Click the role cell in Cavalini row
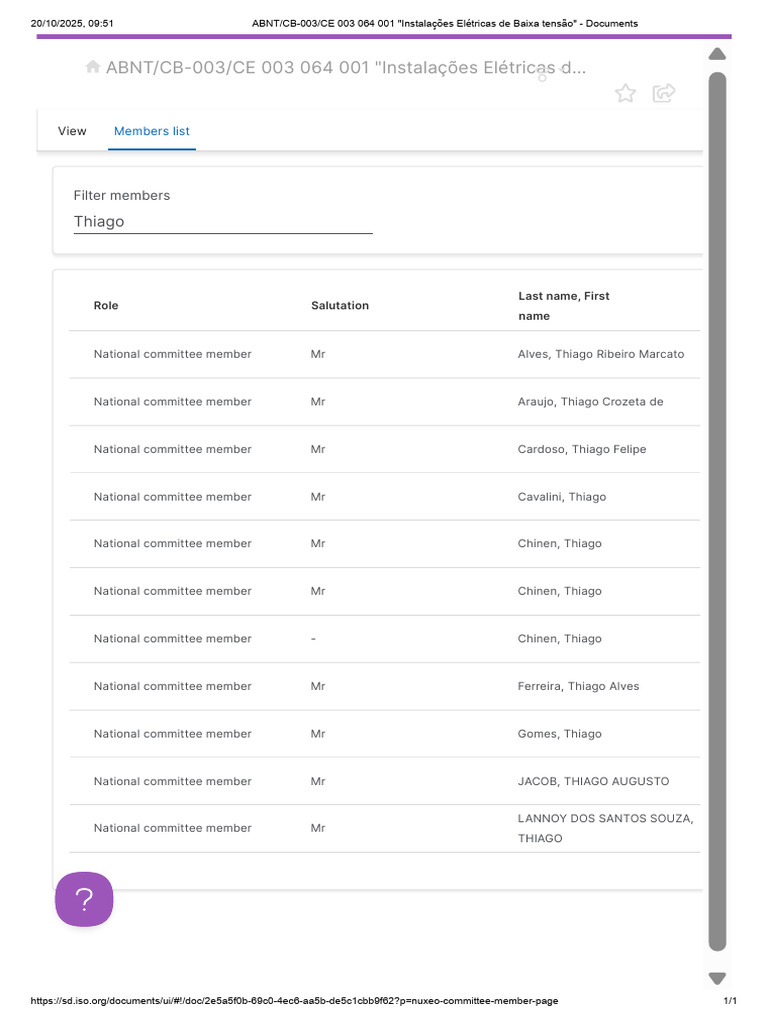 [x=172, y=497]
